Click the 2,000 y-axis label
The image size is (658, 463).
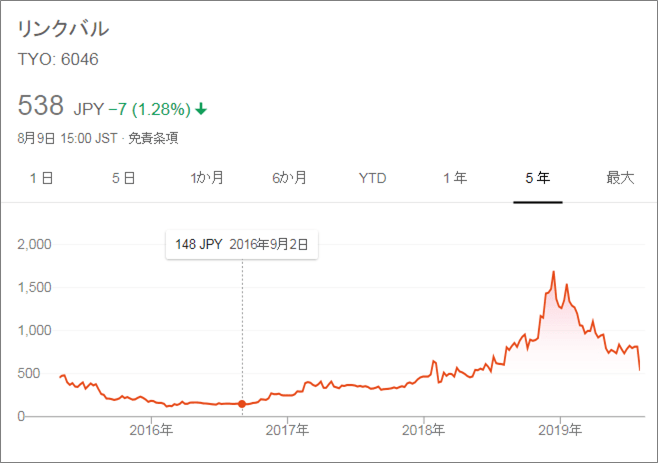click(34, 244)
